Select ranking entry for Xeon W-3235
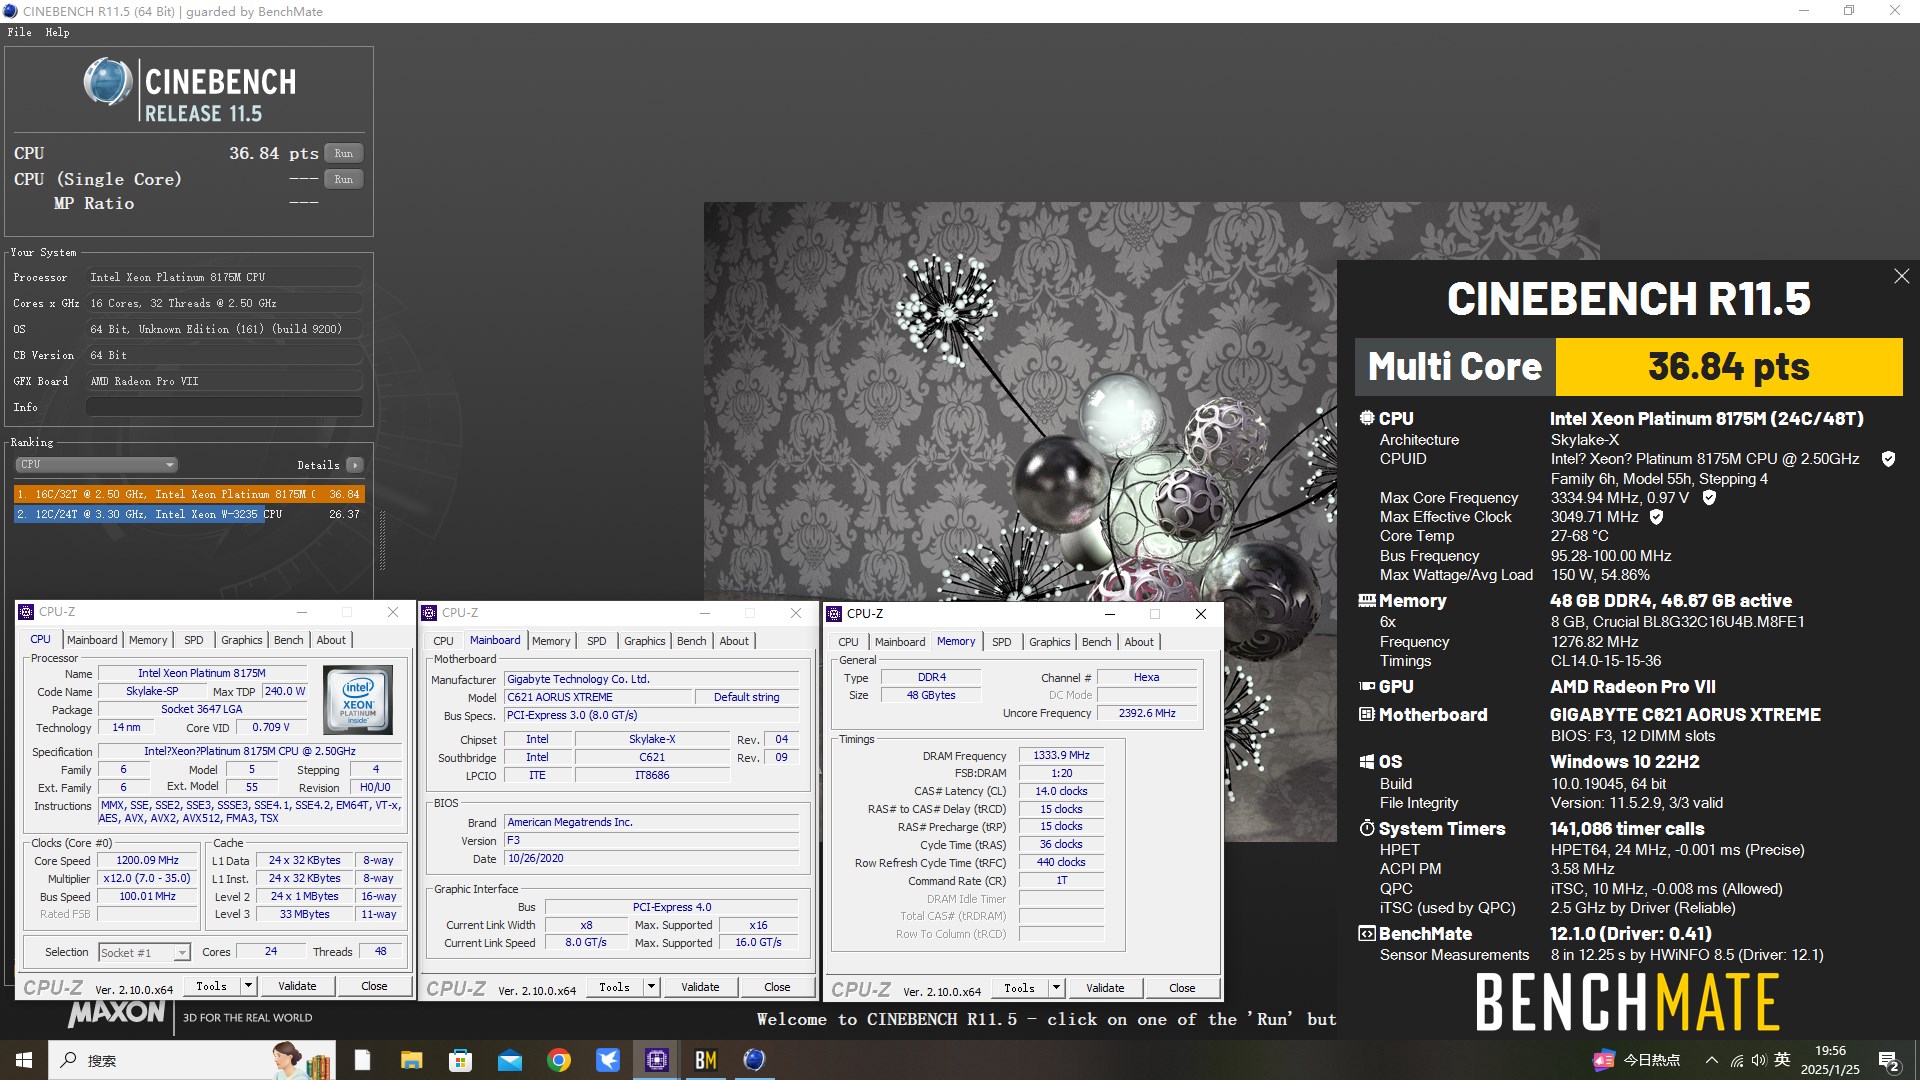1920x1080 pixels. click(x=188, y=514)
